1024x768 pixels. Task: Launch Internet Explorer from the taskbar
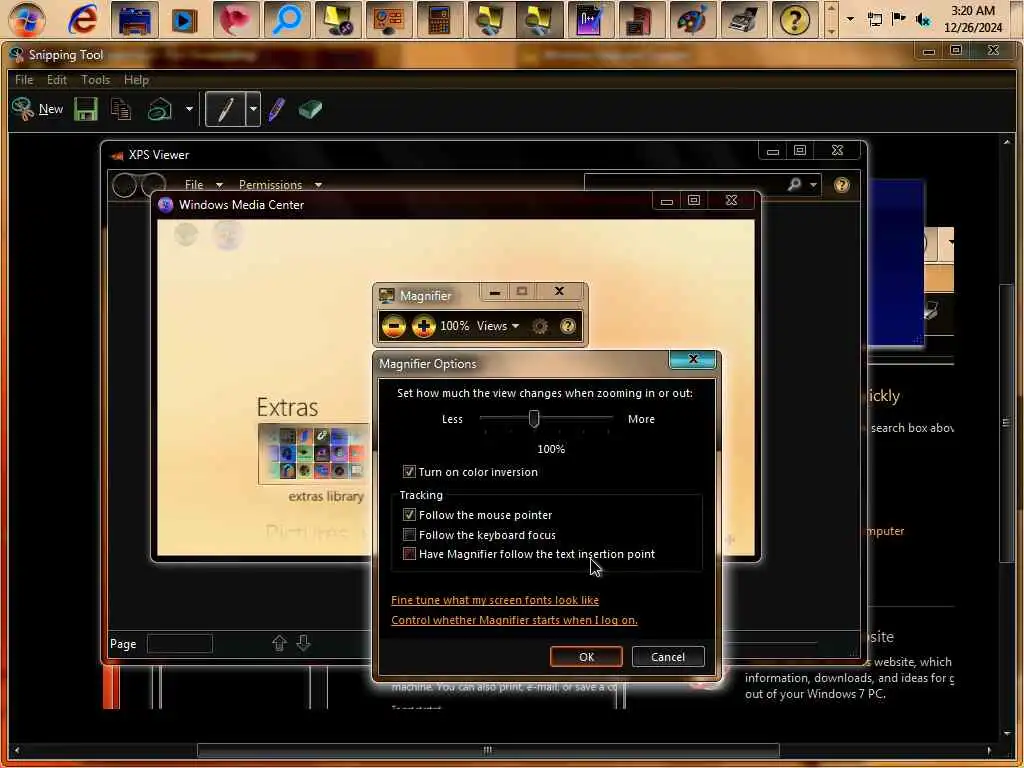83,20
